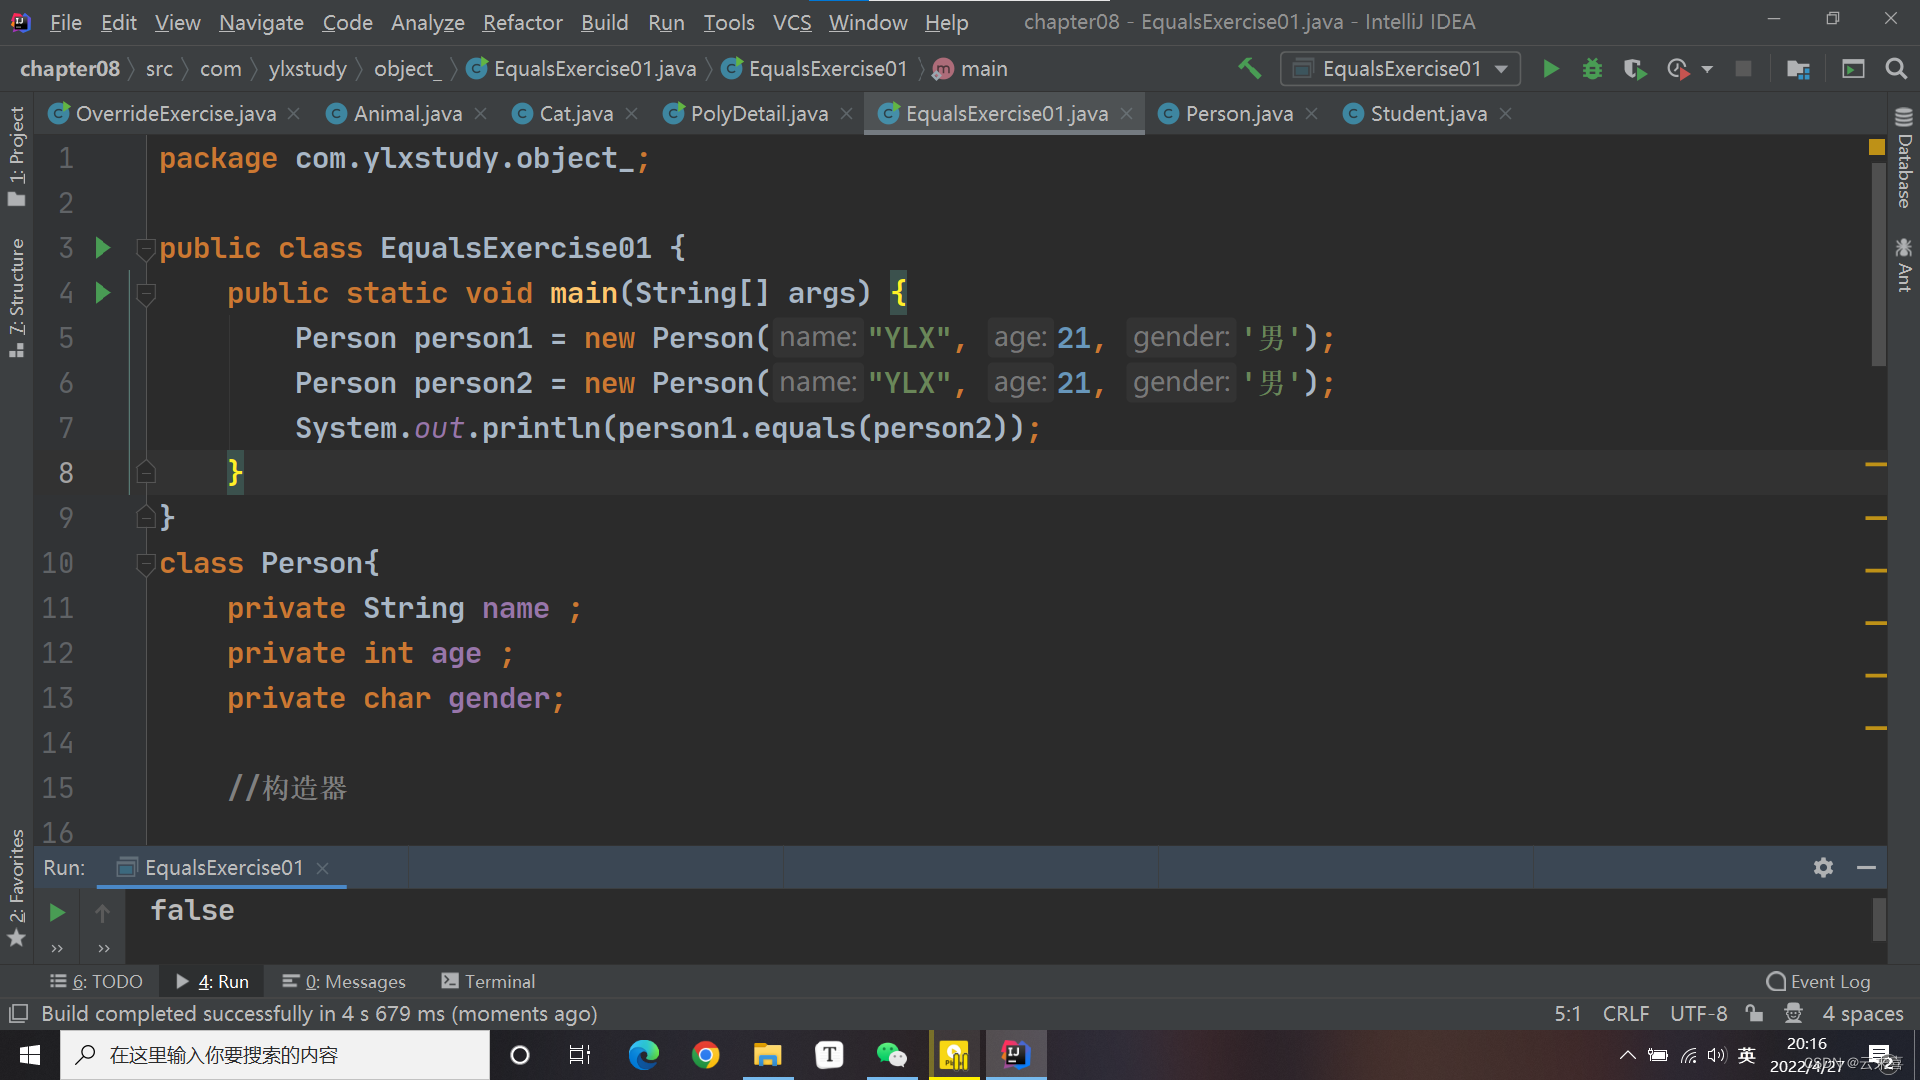Click tool window quick access icon bottom-left
This screenshot has height=1080, width=1920.
coord(18,1014)
